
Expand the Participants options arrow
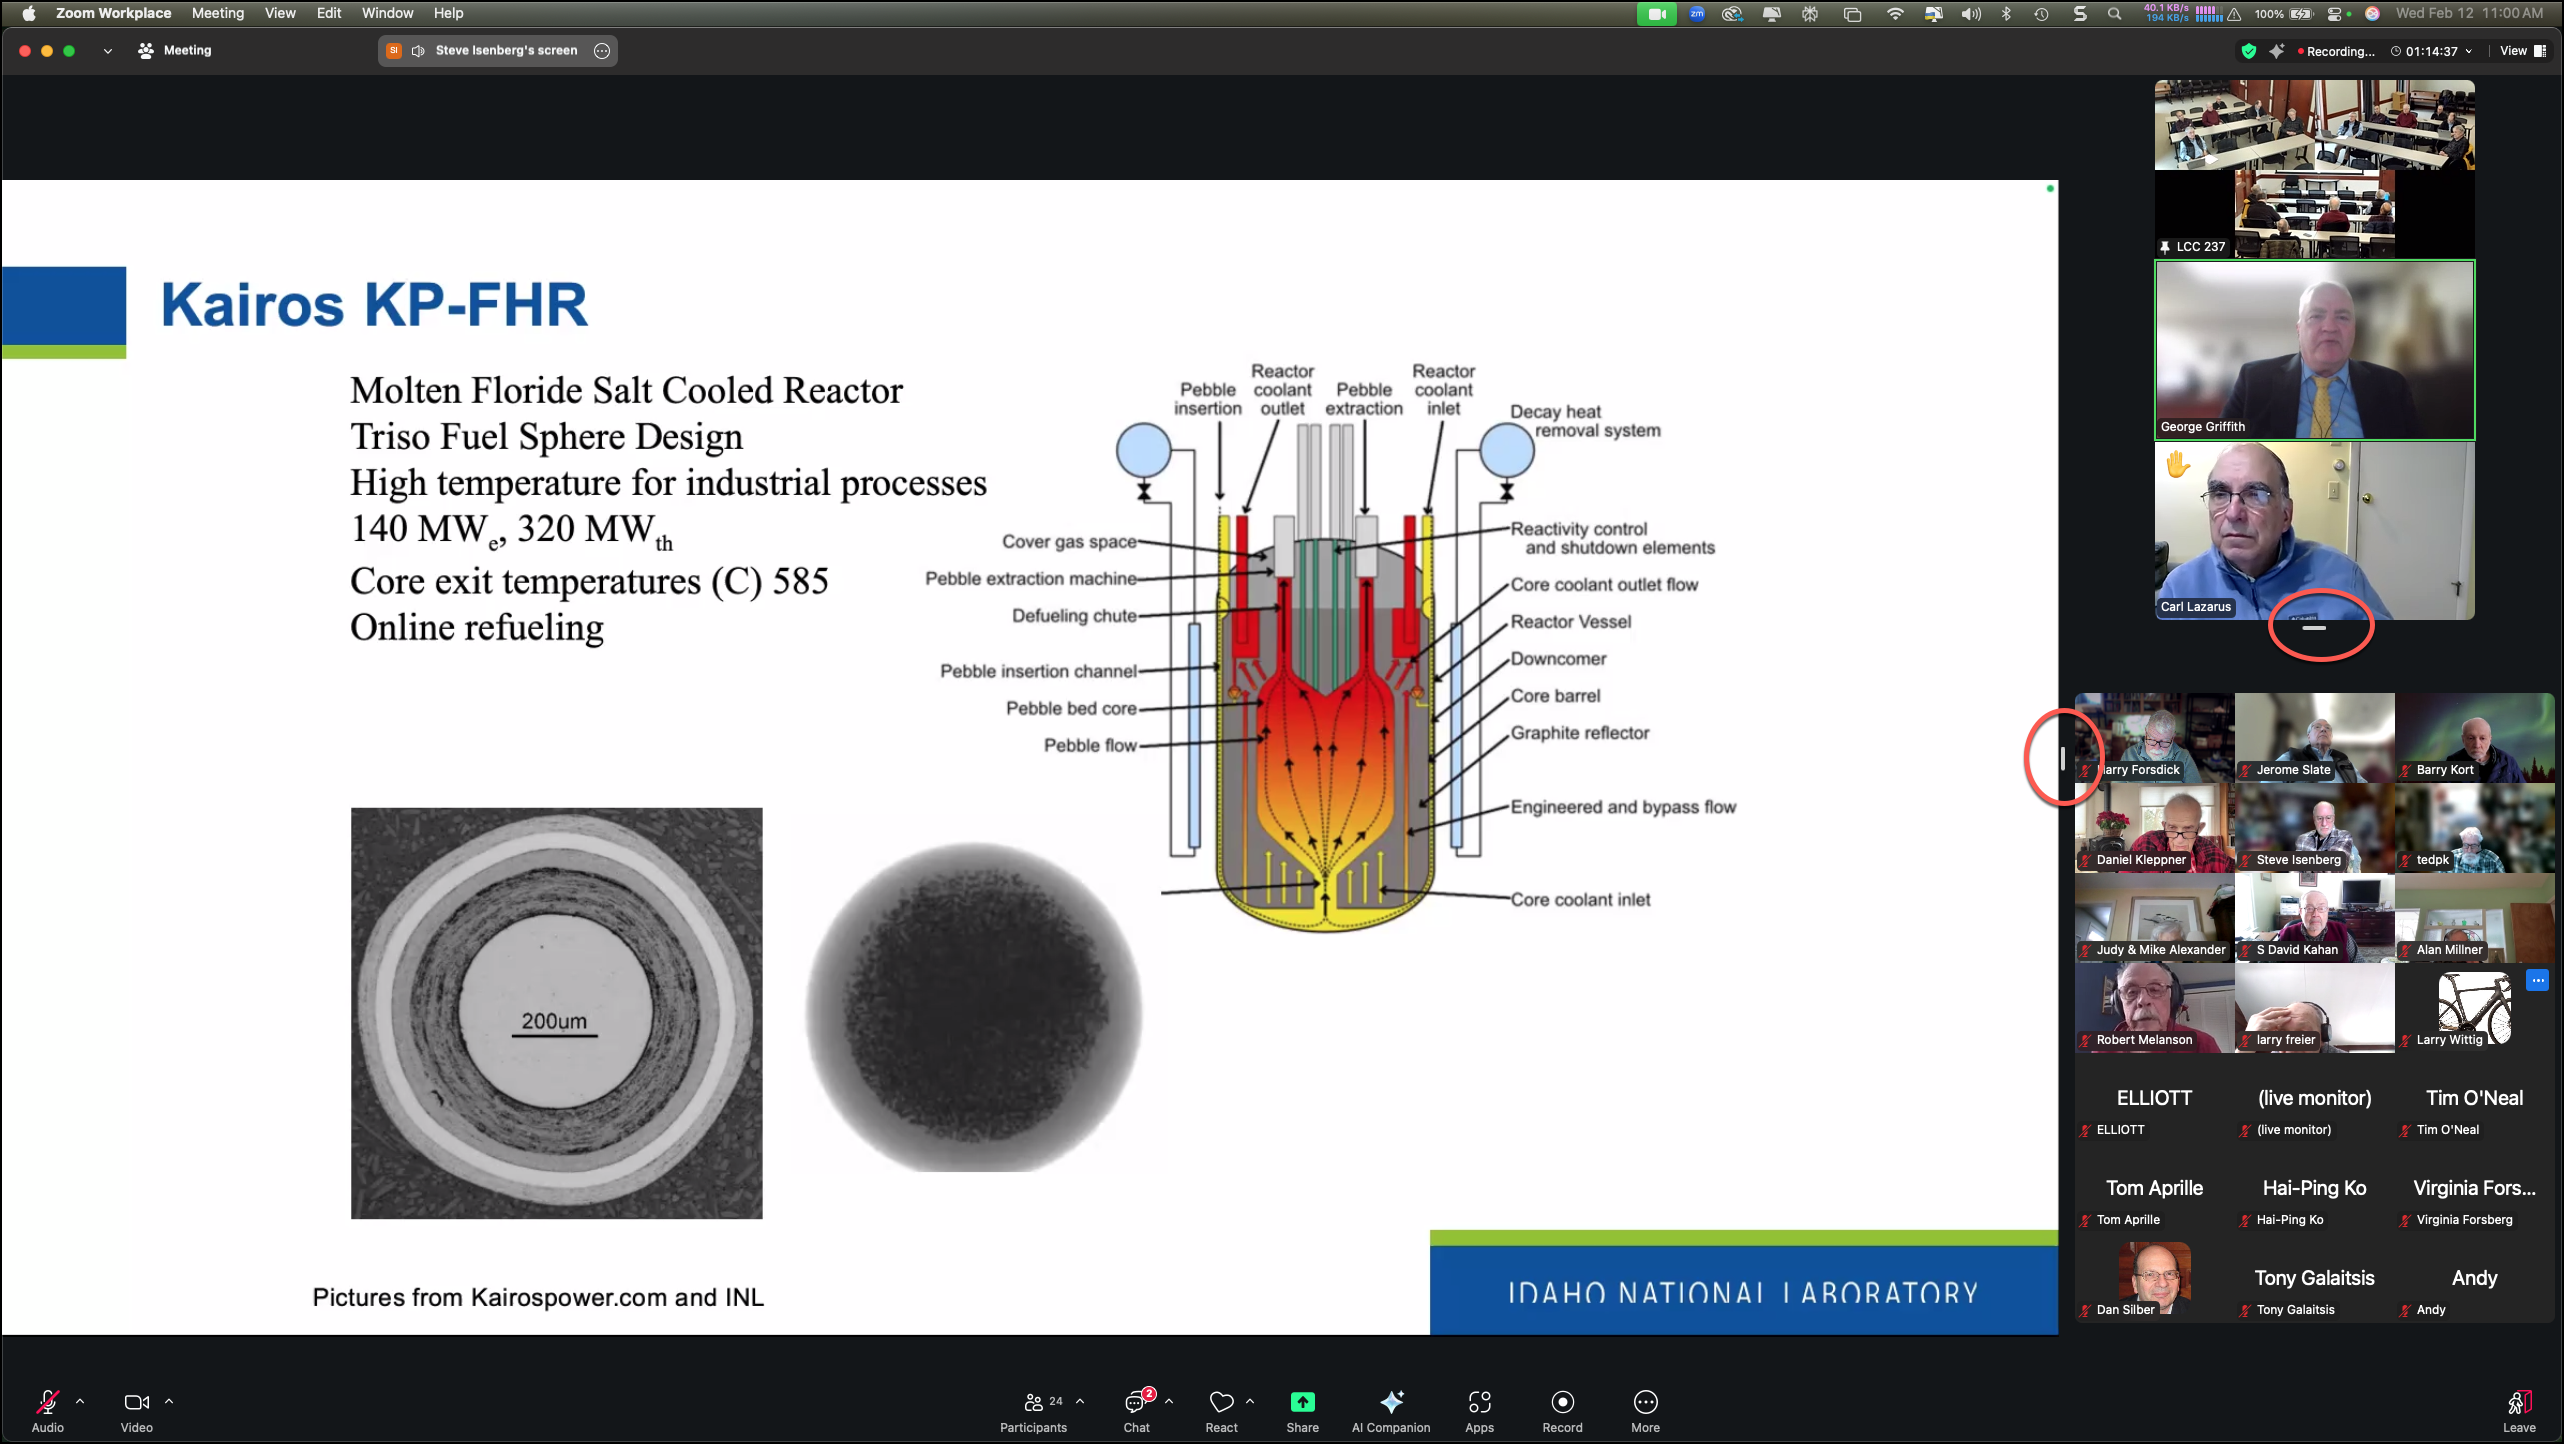pyautogui.click(x=1080, y=1401)
